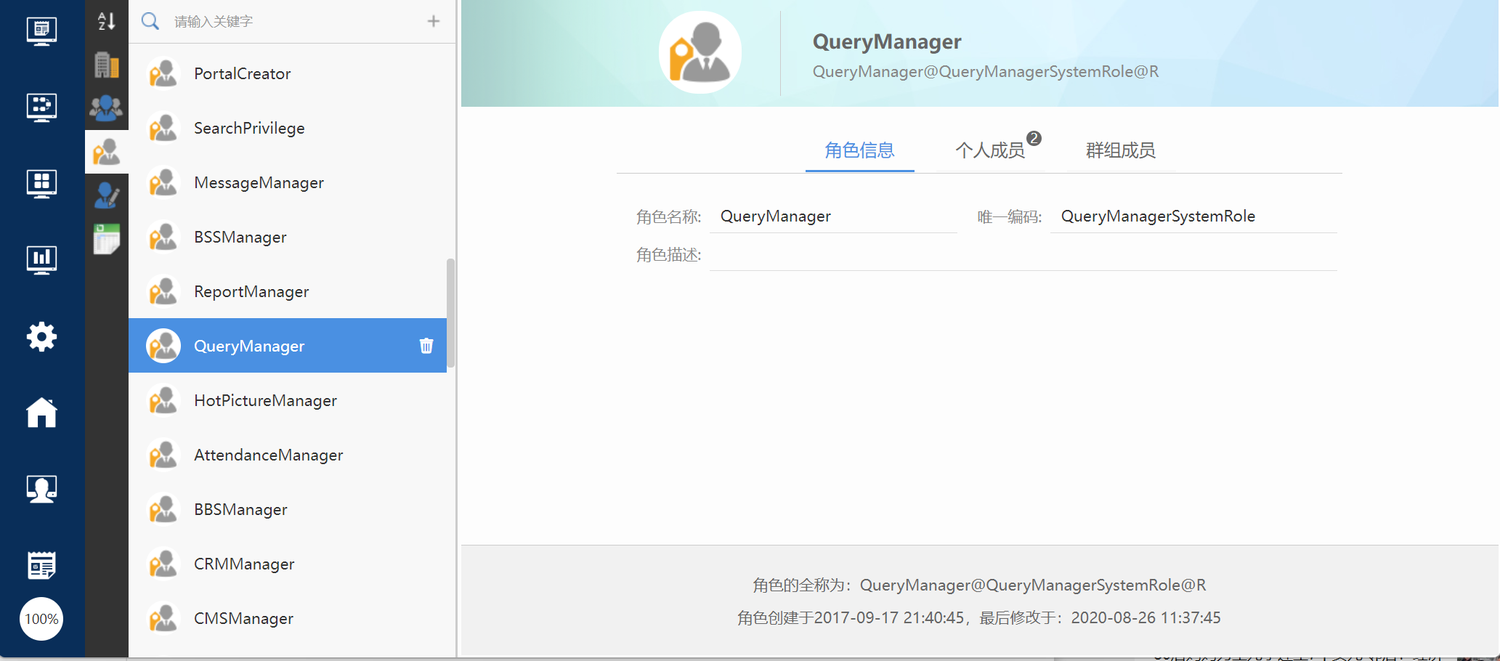Open the organization building icon
This screenshot has height=661, width=1500.
pyautogui.click(x=106, y=65)
